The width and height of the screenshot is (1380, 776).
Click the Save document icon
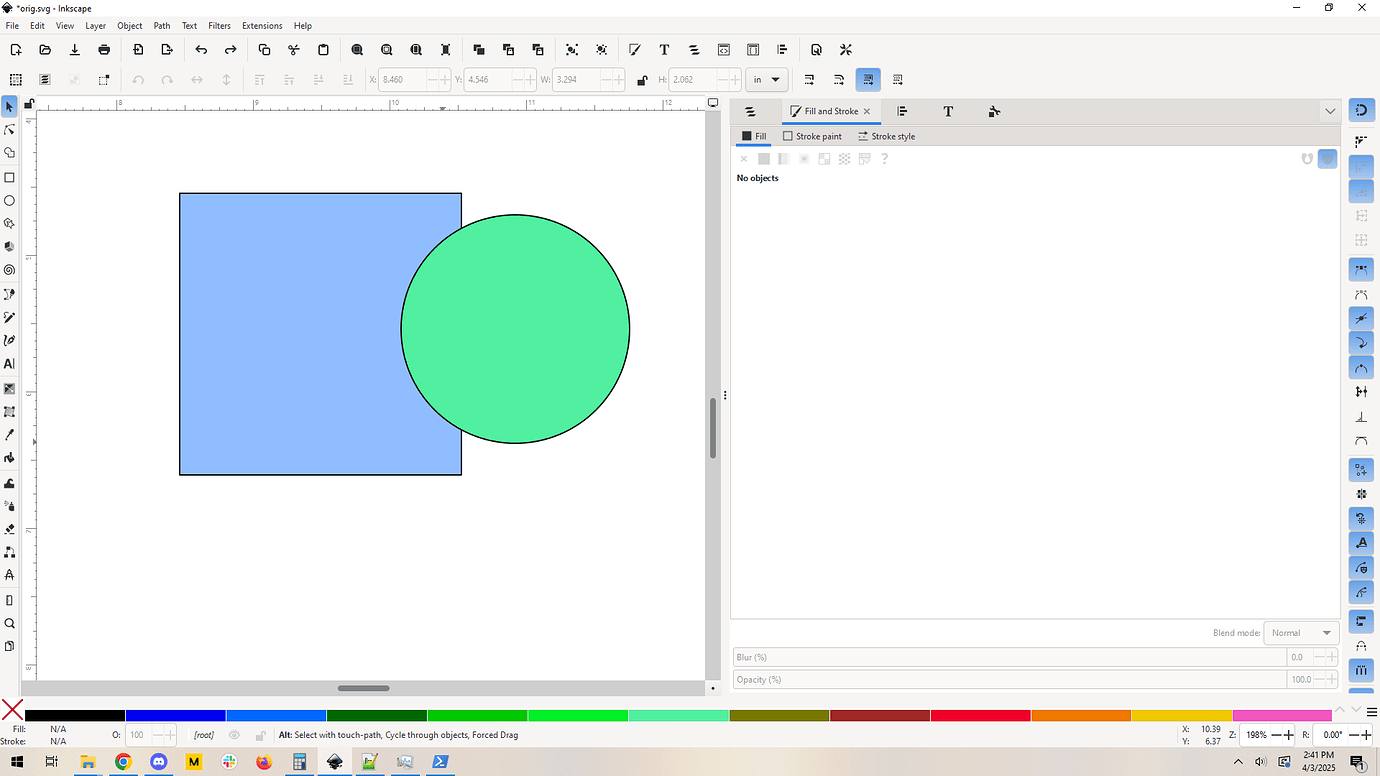tap(75, 49)
